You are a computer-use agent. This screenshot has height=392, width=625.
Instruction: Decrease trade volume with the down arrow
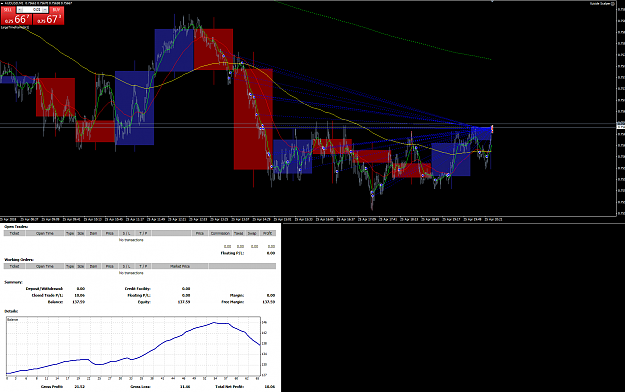(20, 10)
